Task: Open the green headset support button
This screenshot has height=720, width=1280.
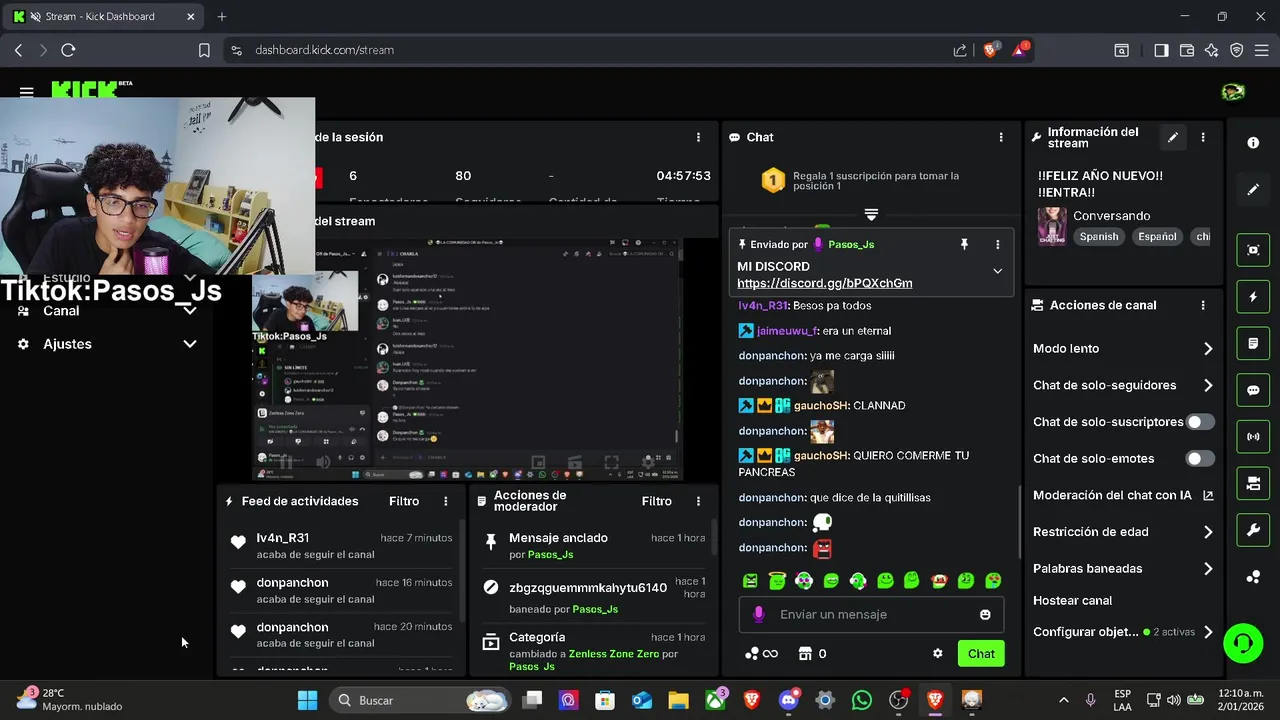Action: 1243,642
